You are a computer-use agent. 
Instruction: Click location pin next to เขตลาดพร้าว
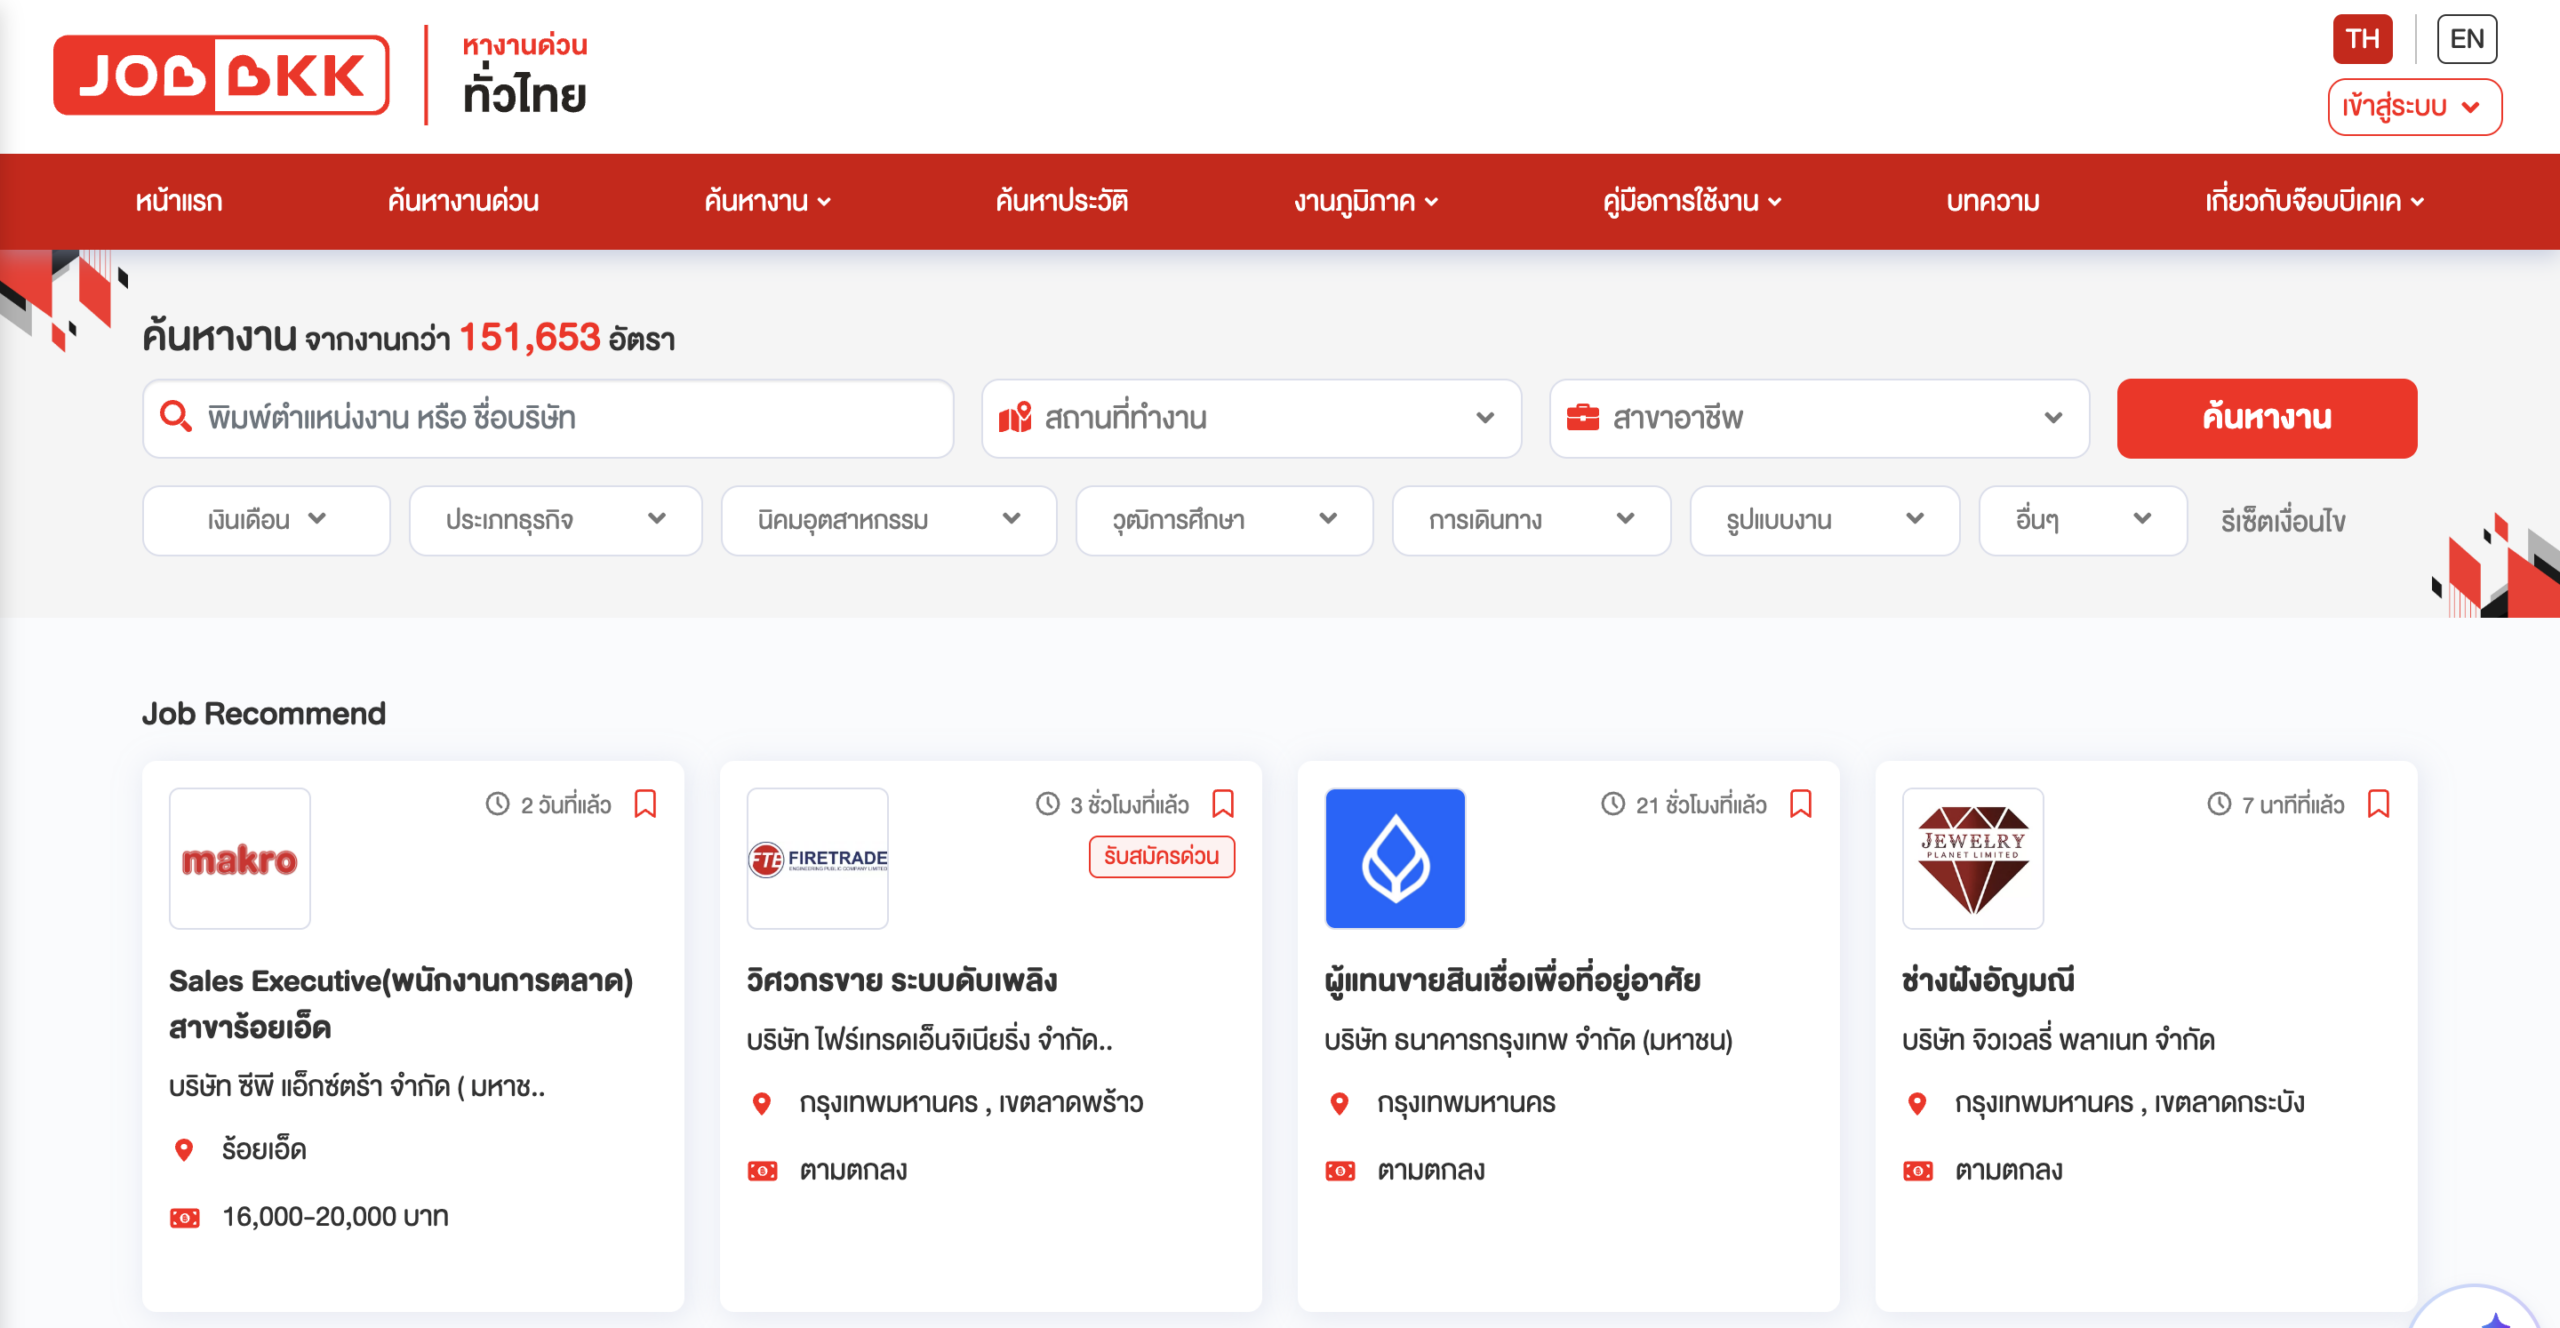point(762,1104)
